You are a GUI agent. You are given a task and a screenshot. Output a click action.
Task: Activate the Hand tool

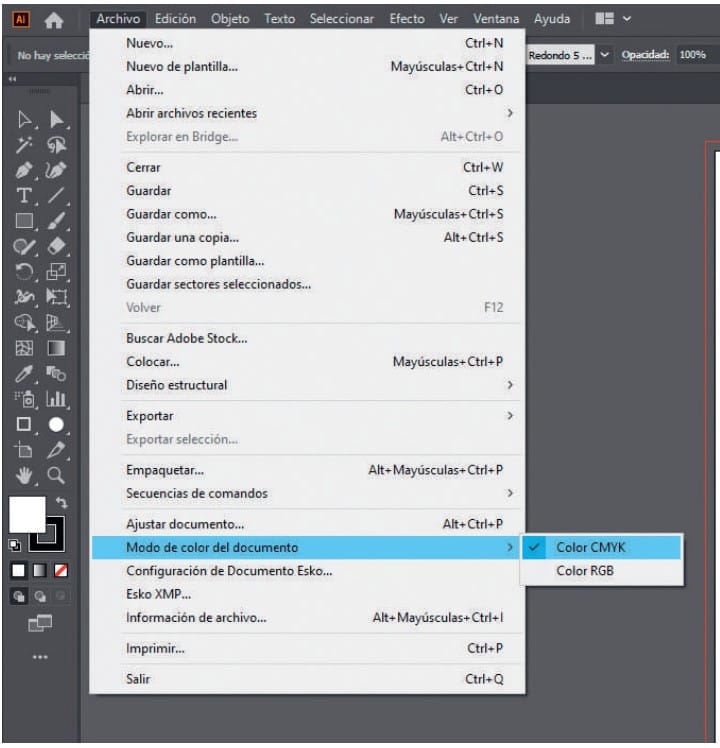25,475
